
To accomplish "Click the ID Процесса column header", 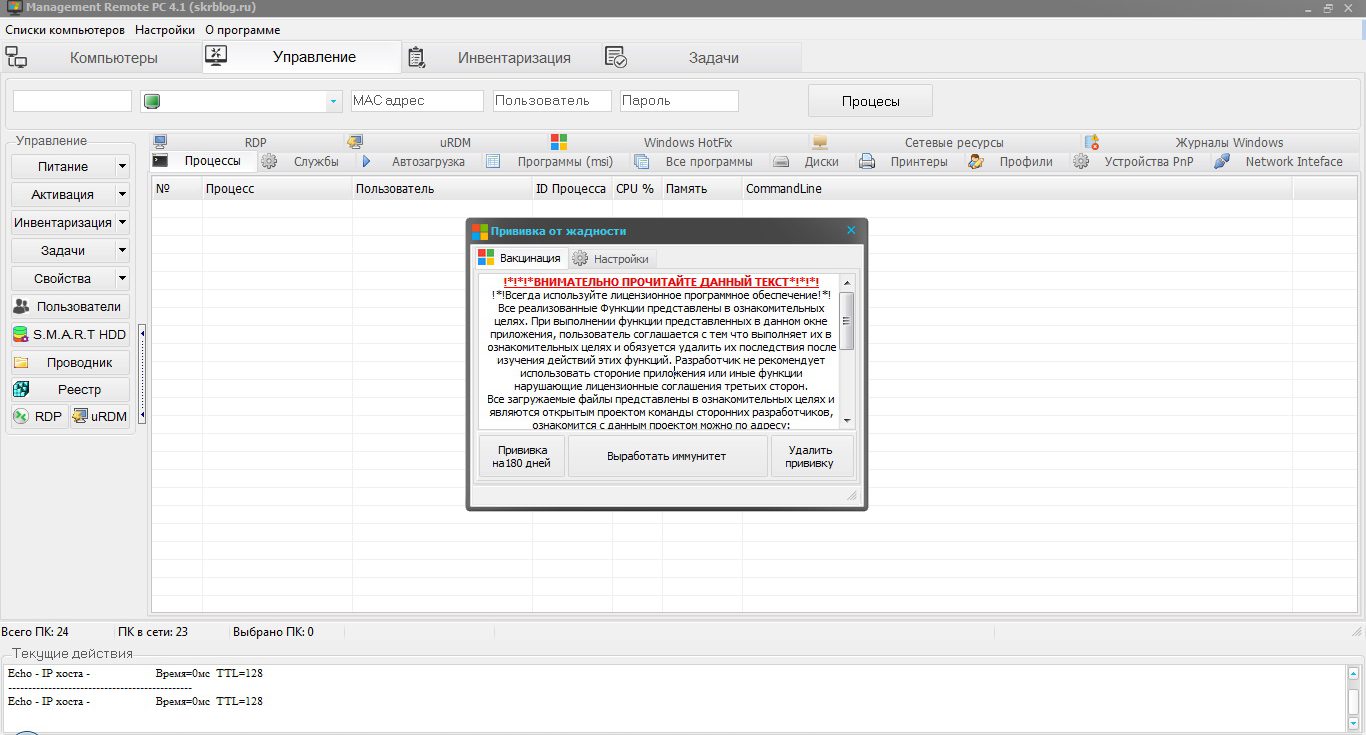I will coord(572,188).
